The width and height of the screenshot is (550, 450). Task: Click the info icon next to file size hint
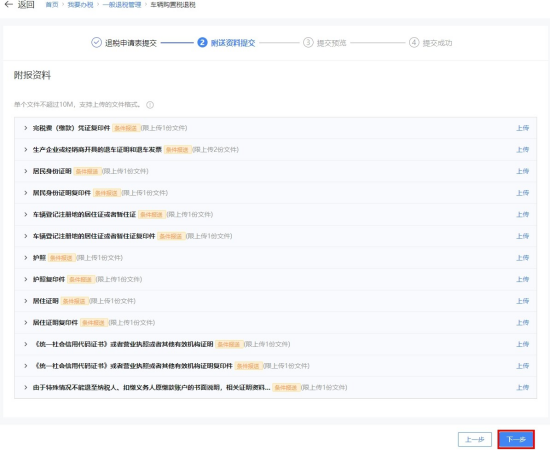pyautogui.click(x=150, y=105)
